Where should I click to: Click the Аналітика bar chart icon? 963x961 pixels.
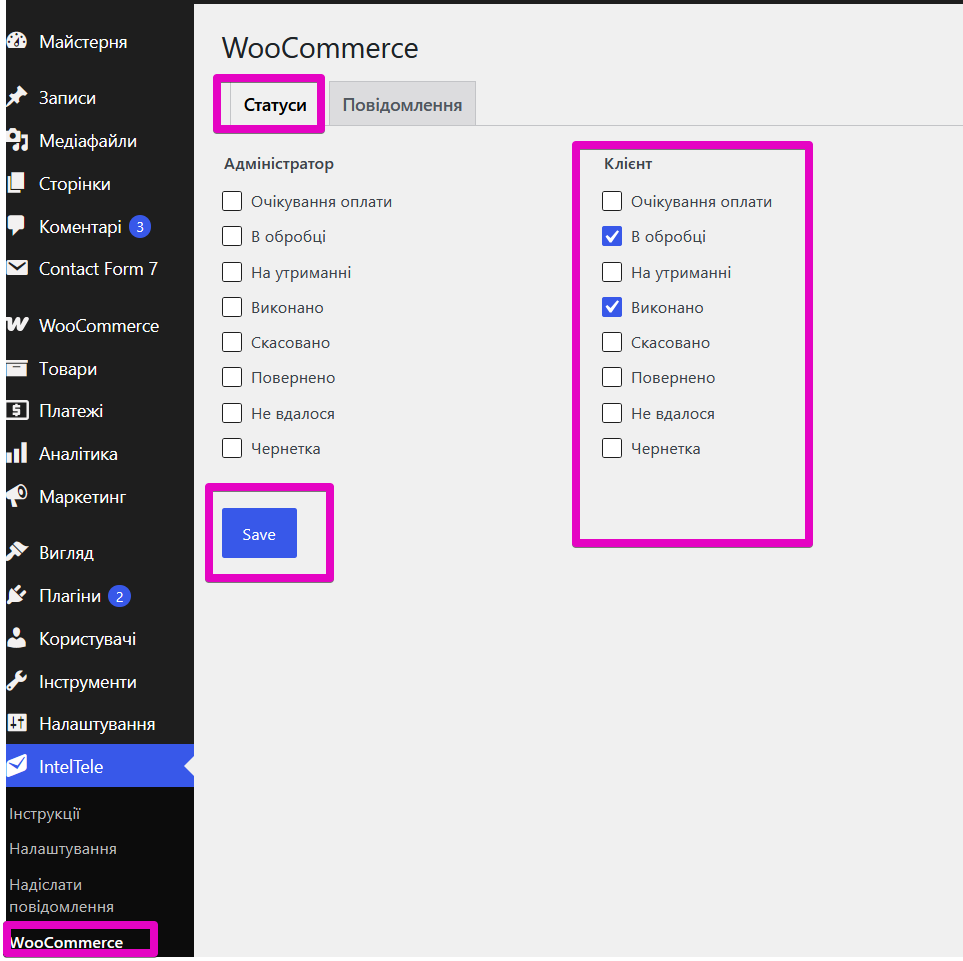[x=17, y=453]
